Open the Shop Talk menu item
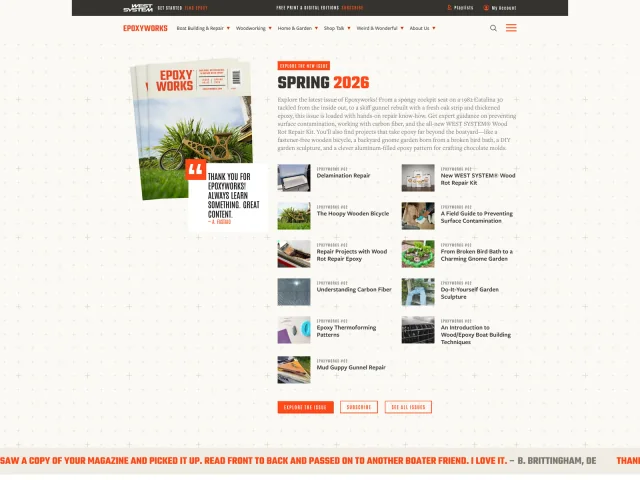Screen dimensions: 640x480 pyautogui.click(x=334, y=28)
